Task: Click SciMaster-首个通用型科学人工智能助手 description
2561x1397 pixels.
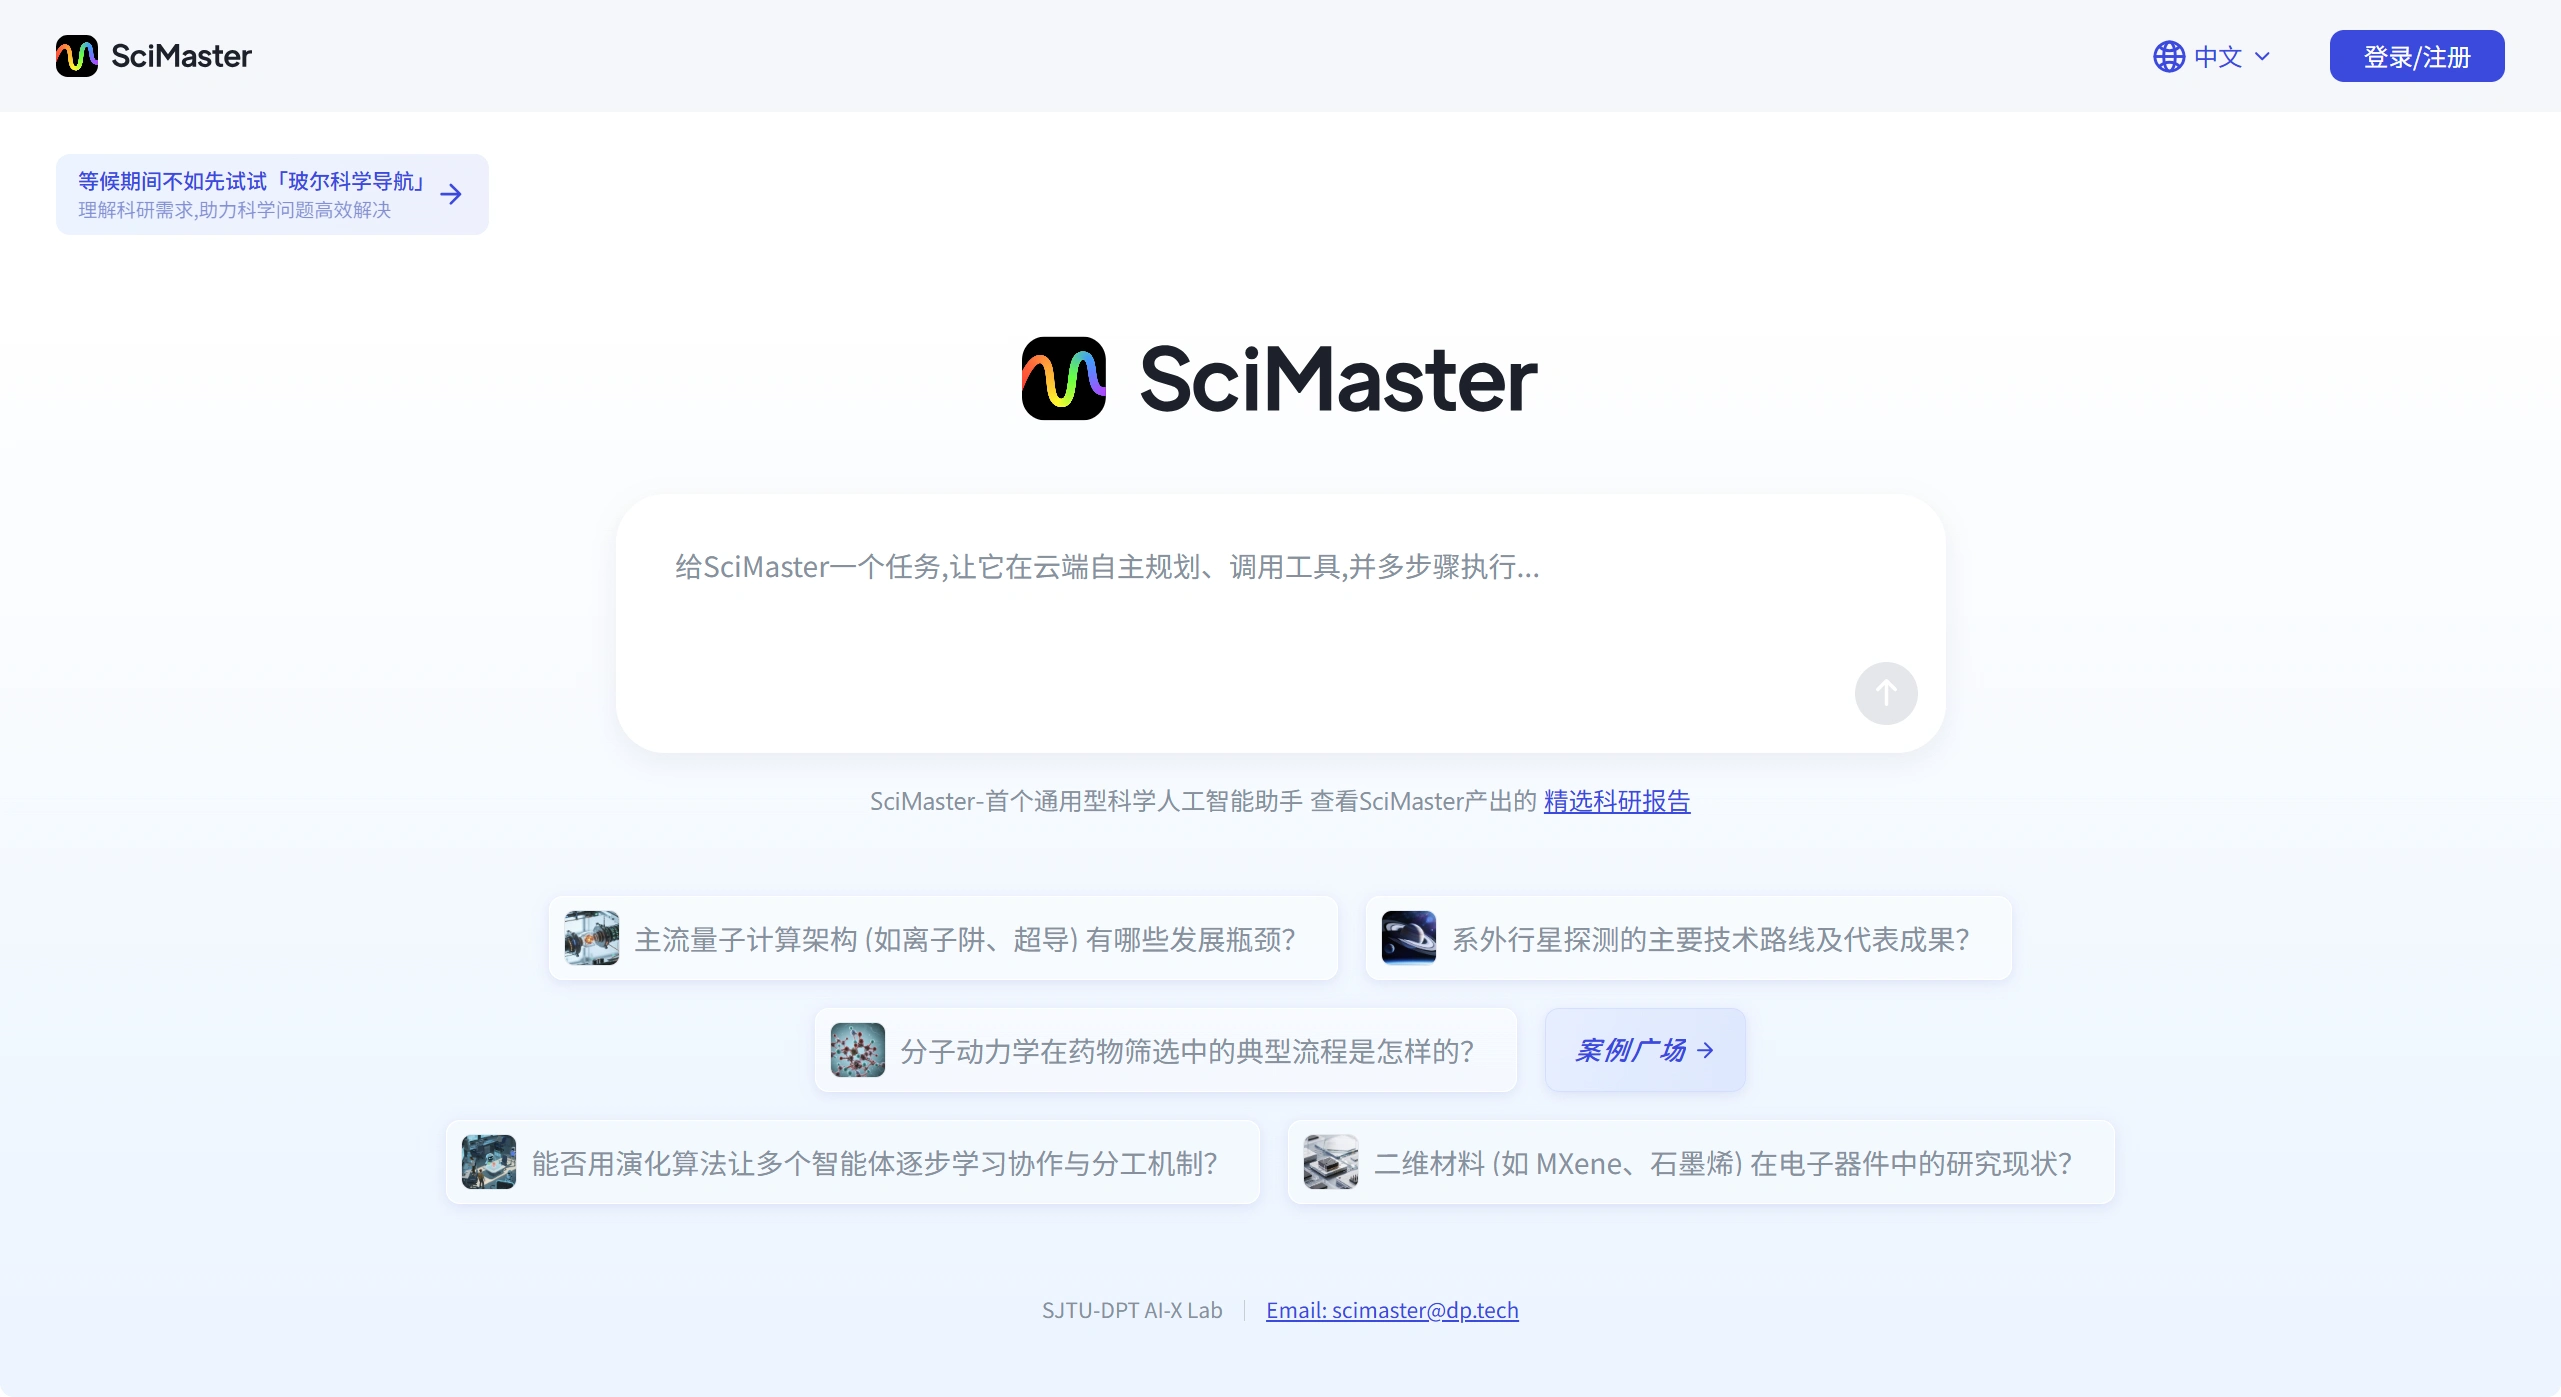Action: coord(1086,801)
